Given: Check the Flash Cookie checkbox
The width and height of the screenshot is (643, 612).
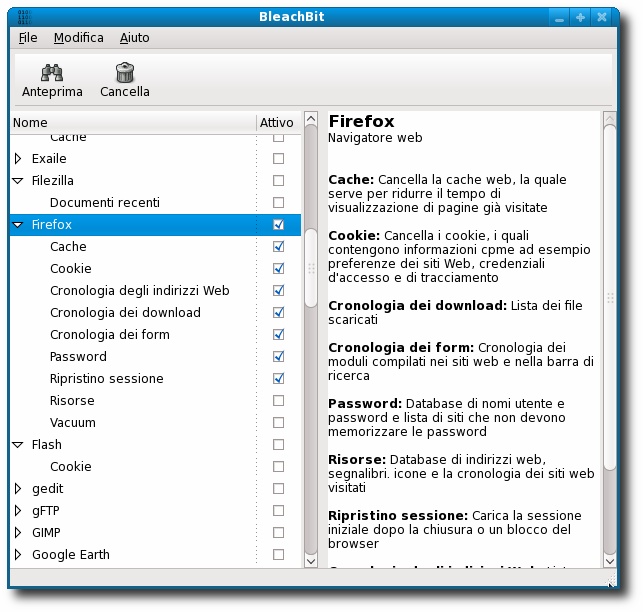Looking at the screenshot, I should (x=278, y=466).
